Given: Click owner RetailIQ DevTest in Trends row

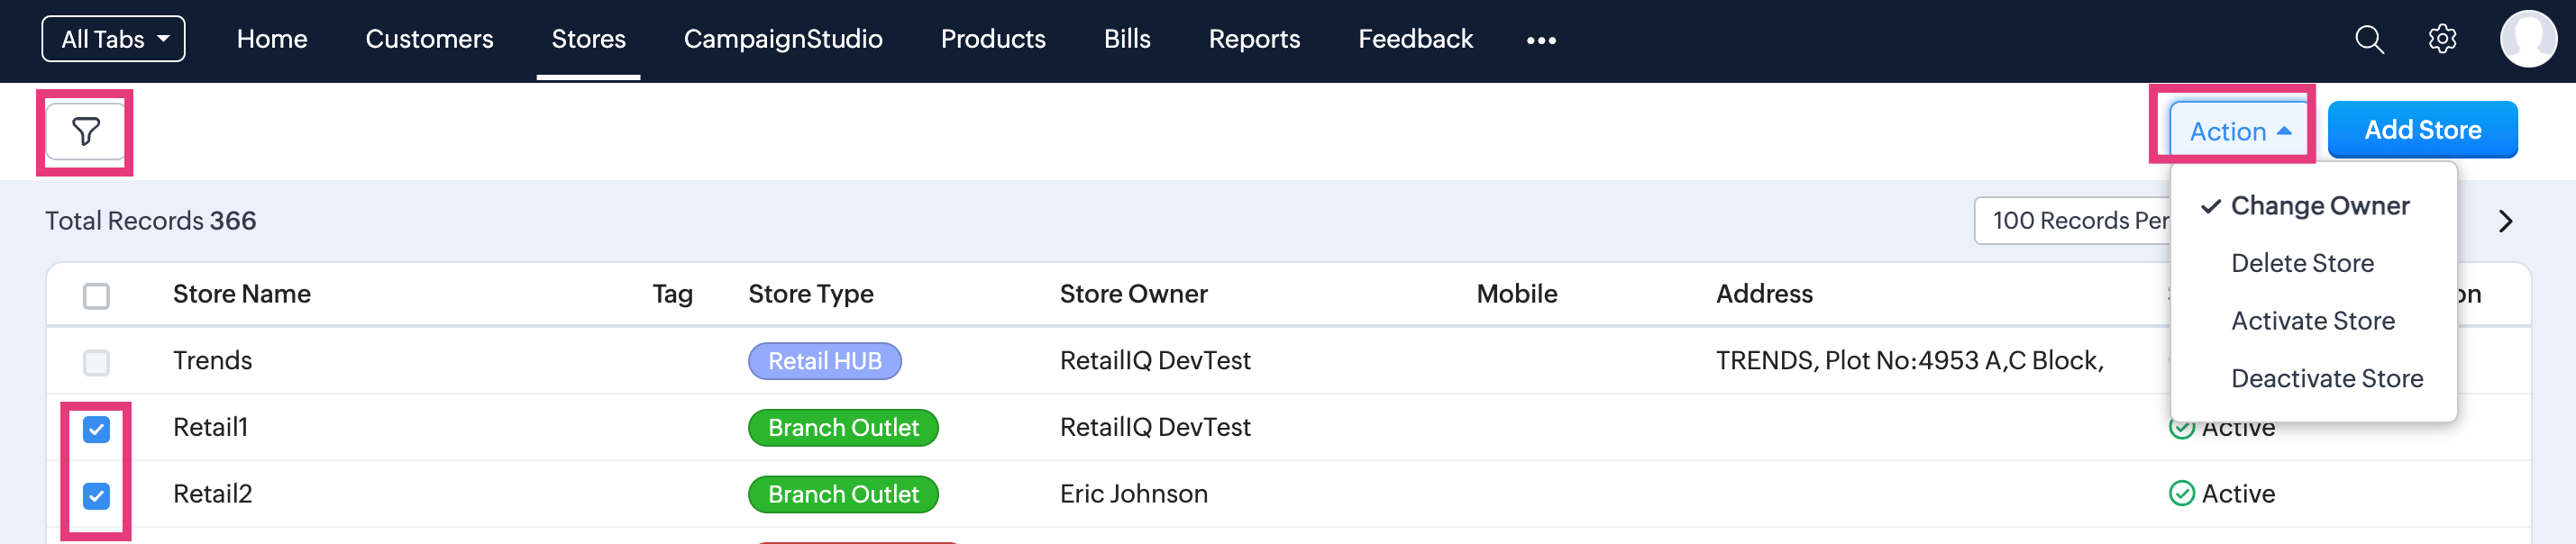Looking at the screenshot, I should point(1155,361).
